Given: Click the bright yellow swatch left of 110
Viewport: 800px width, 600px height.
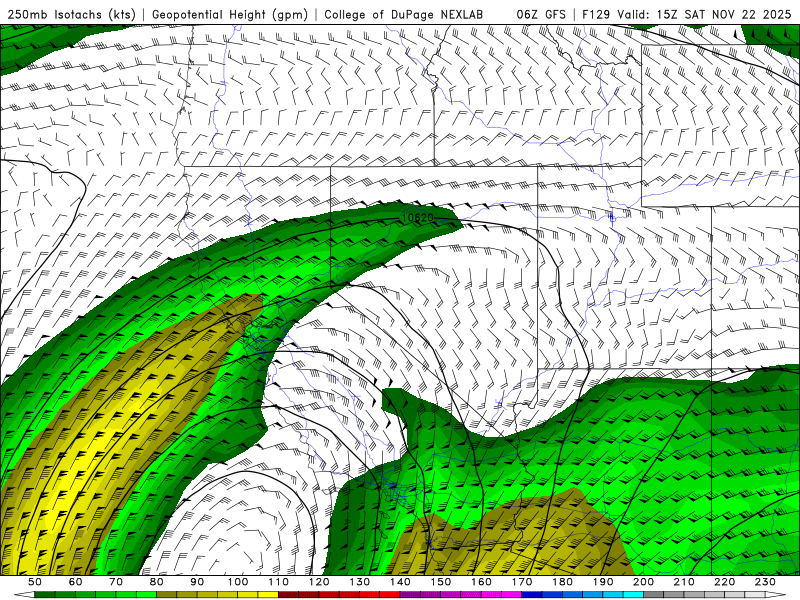Looking at the screenshot, I should pos(268,595).
